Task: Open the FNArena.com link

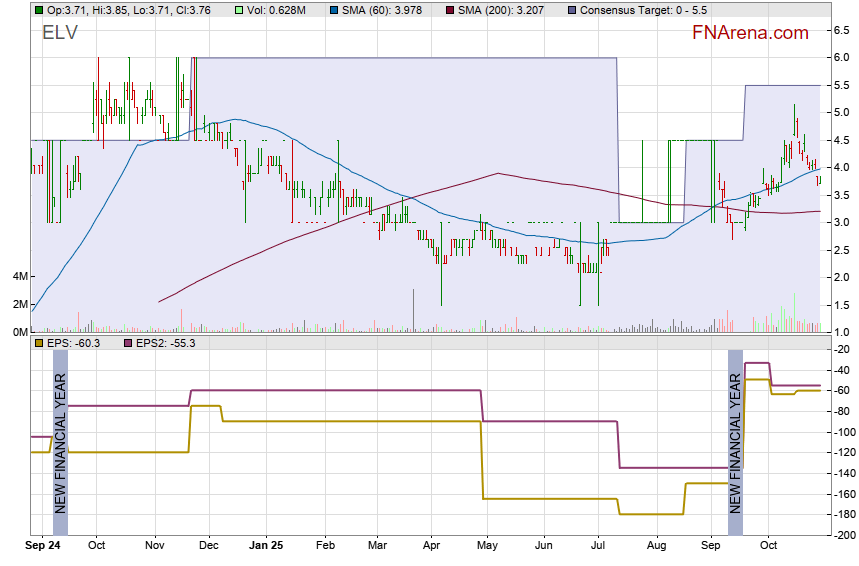Action: [750, 33]
